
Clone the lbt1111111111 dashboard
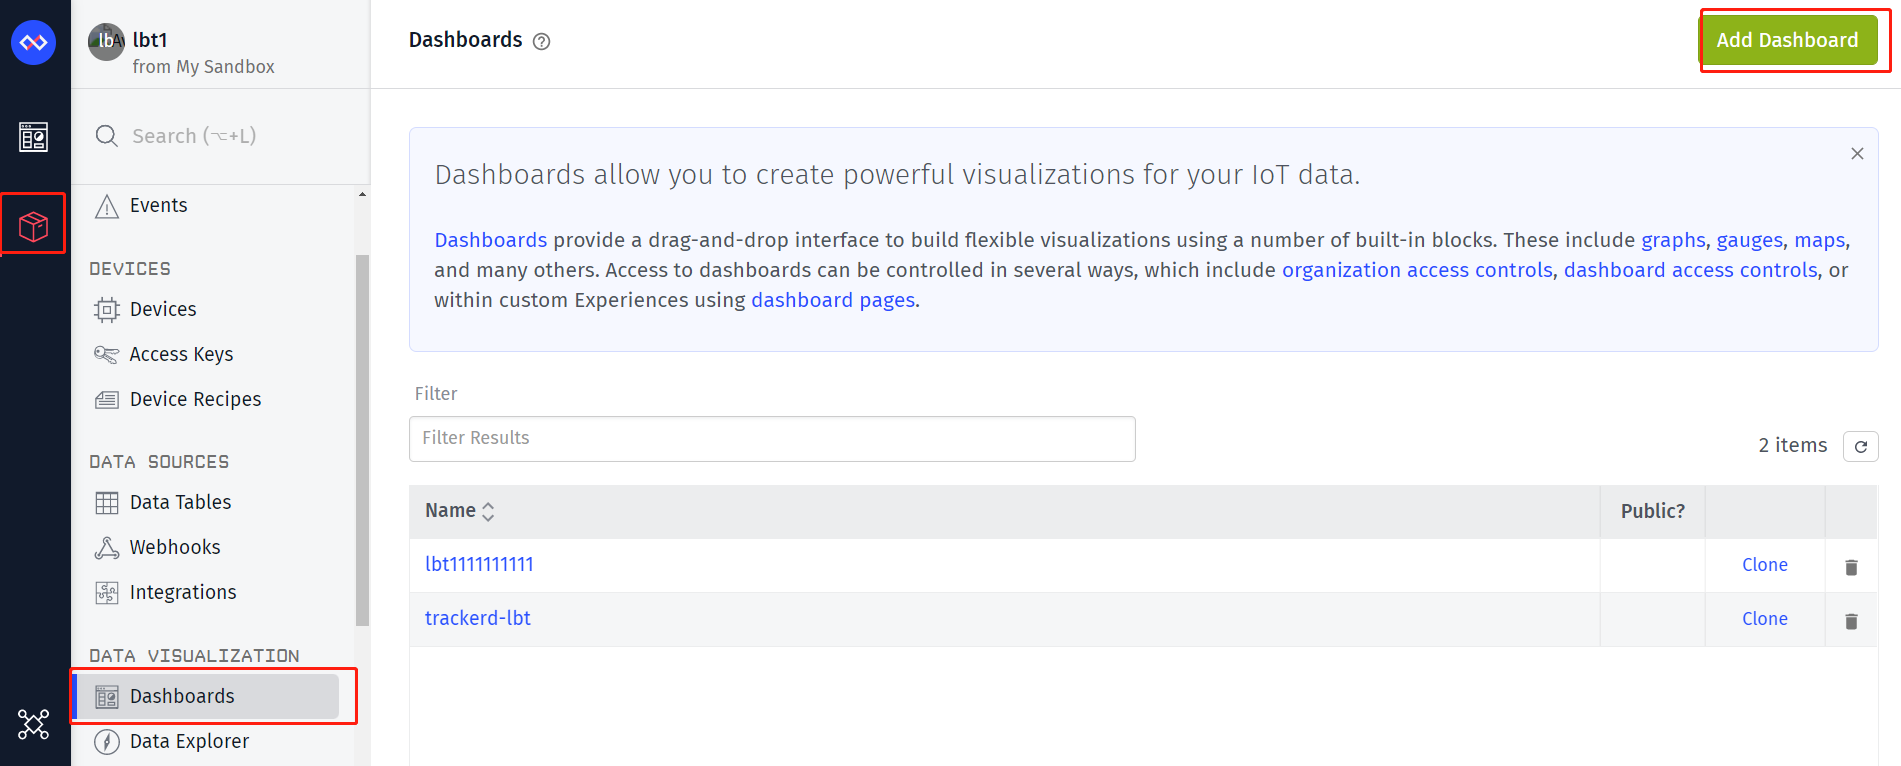(1765, 565)
